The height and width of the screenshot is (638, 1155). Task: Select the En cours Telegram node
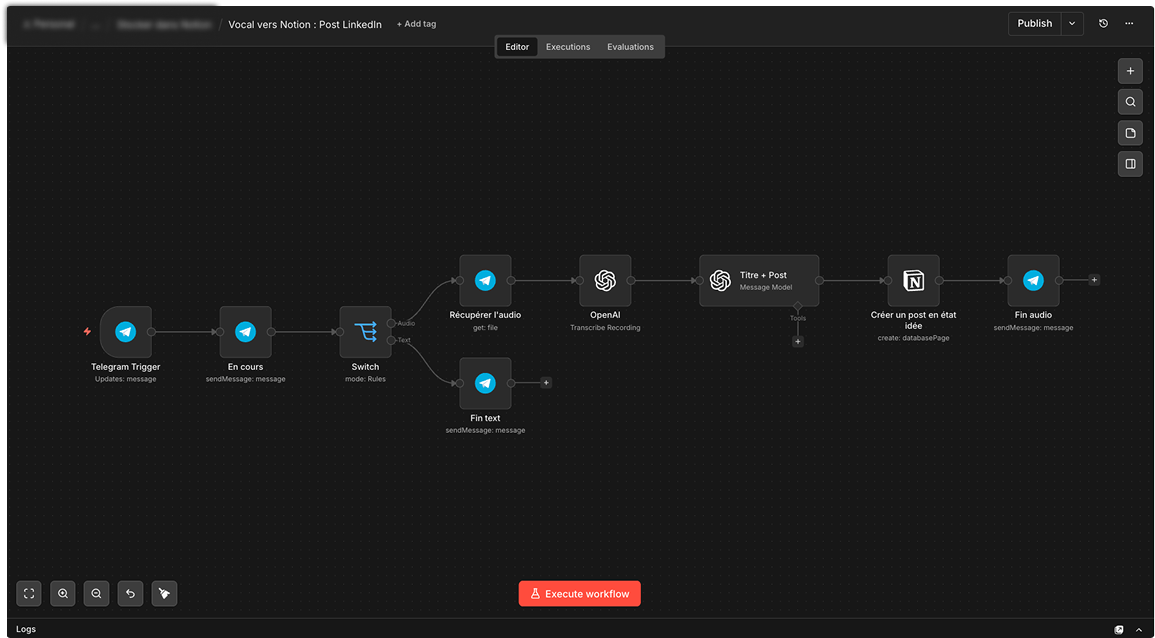point(245,332)
